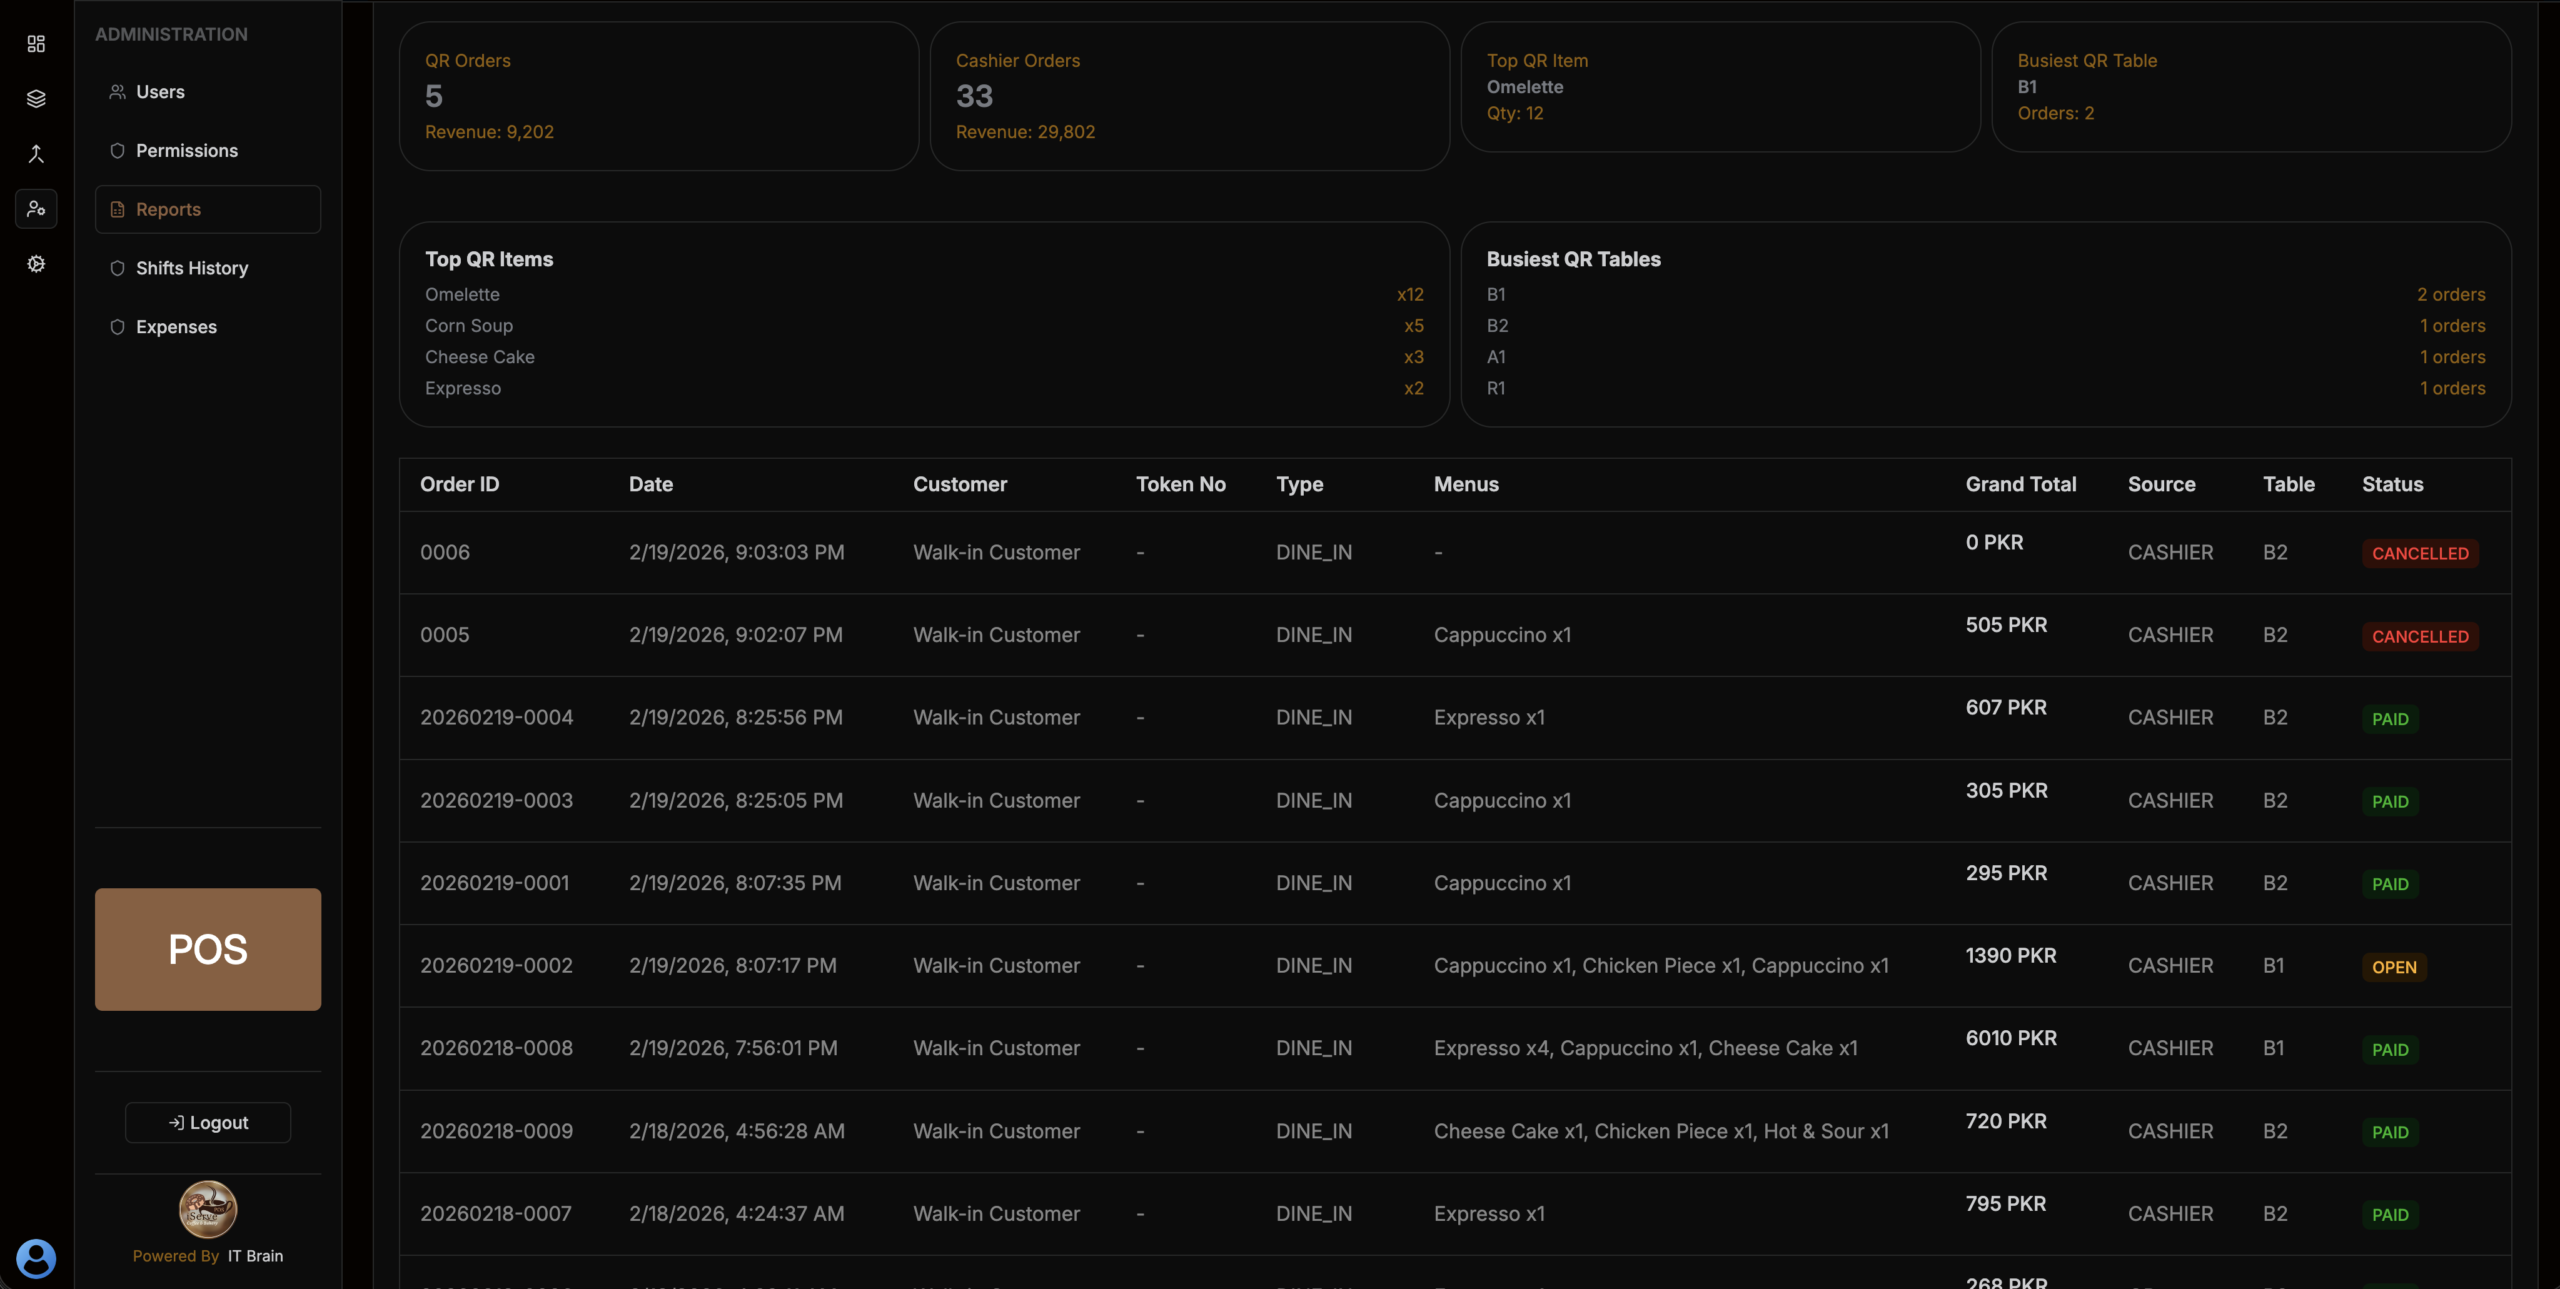Go to Shifts History section
The image size is (2560, 1289).
click(x=192, y=268)
